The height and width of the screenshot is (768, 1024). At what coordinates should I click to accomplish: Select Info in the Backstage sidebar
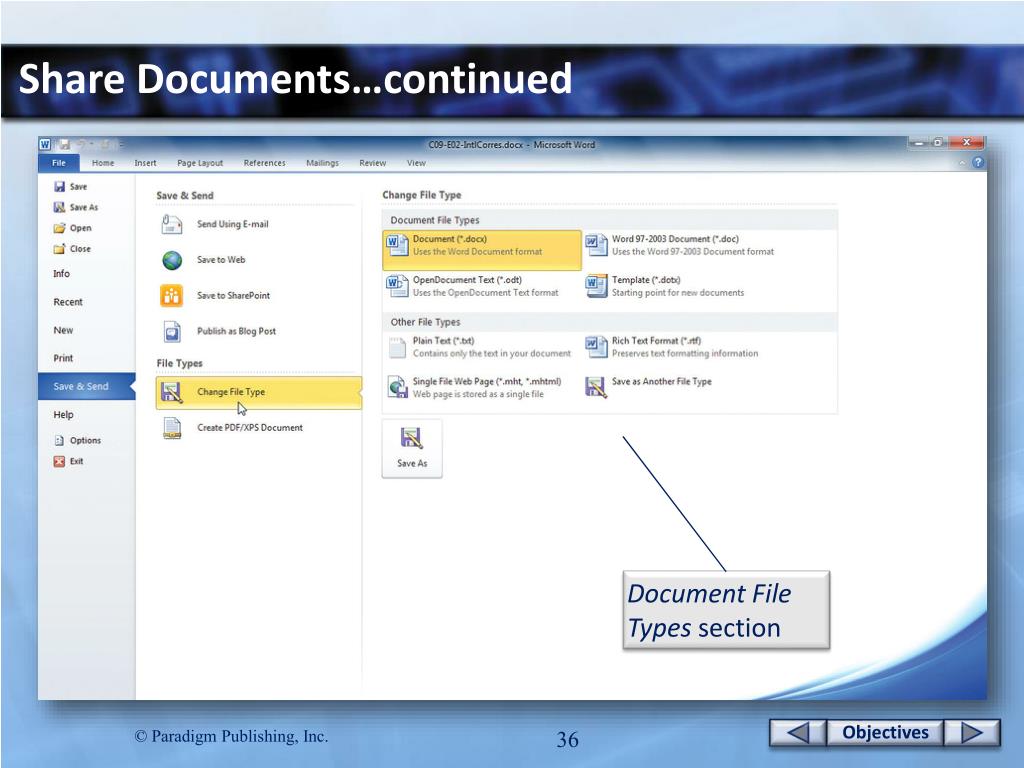(x=61, y=274)
